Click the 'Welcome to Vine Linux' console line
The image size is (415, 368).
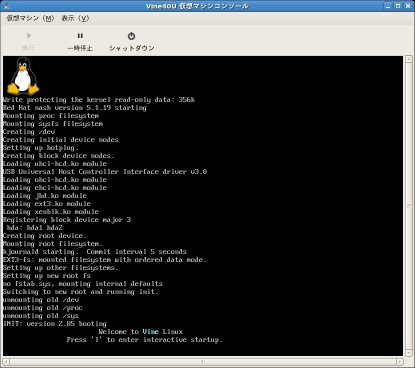(x=140, y=332)
